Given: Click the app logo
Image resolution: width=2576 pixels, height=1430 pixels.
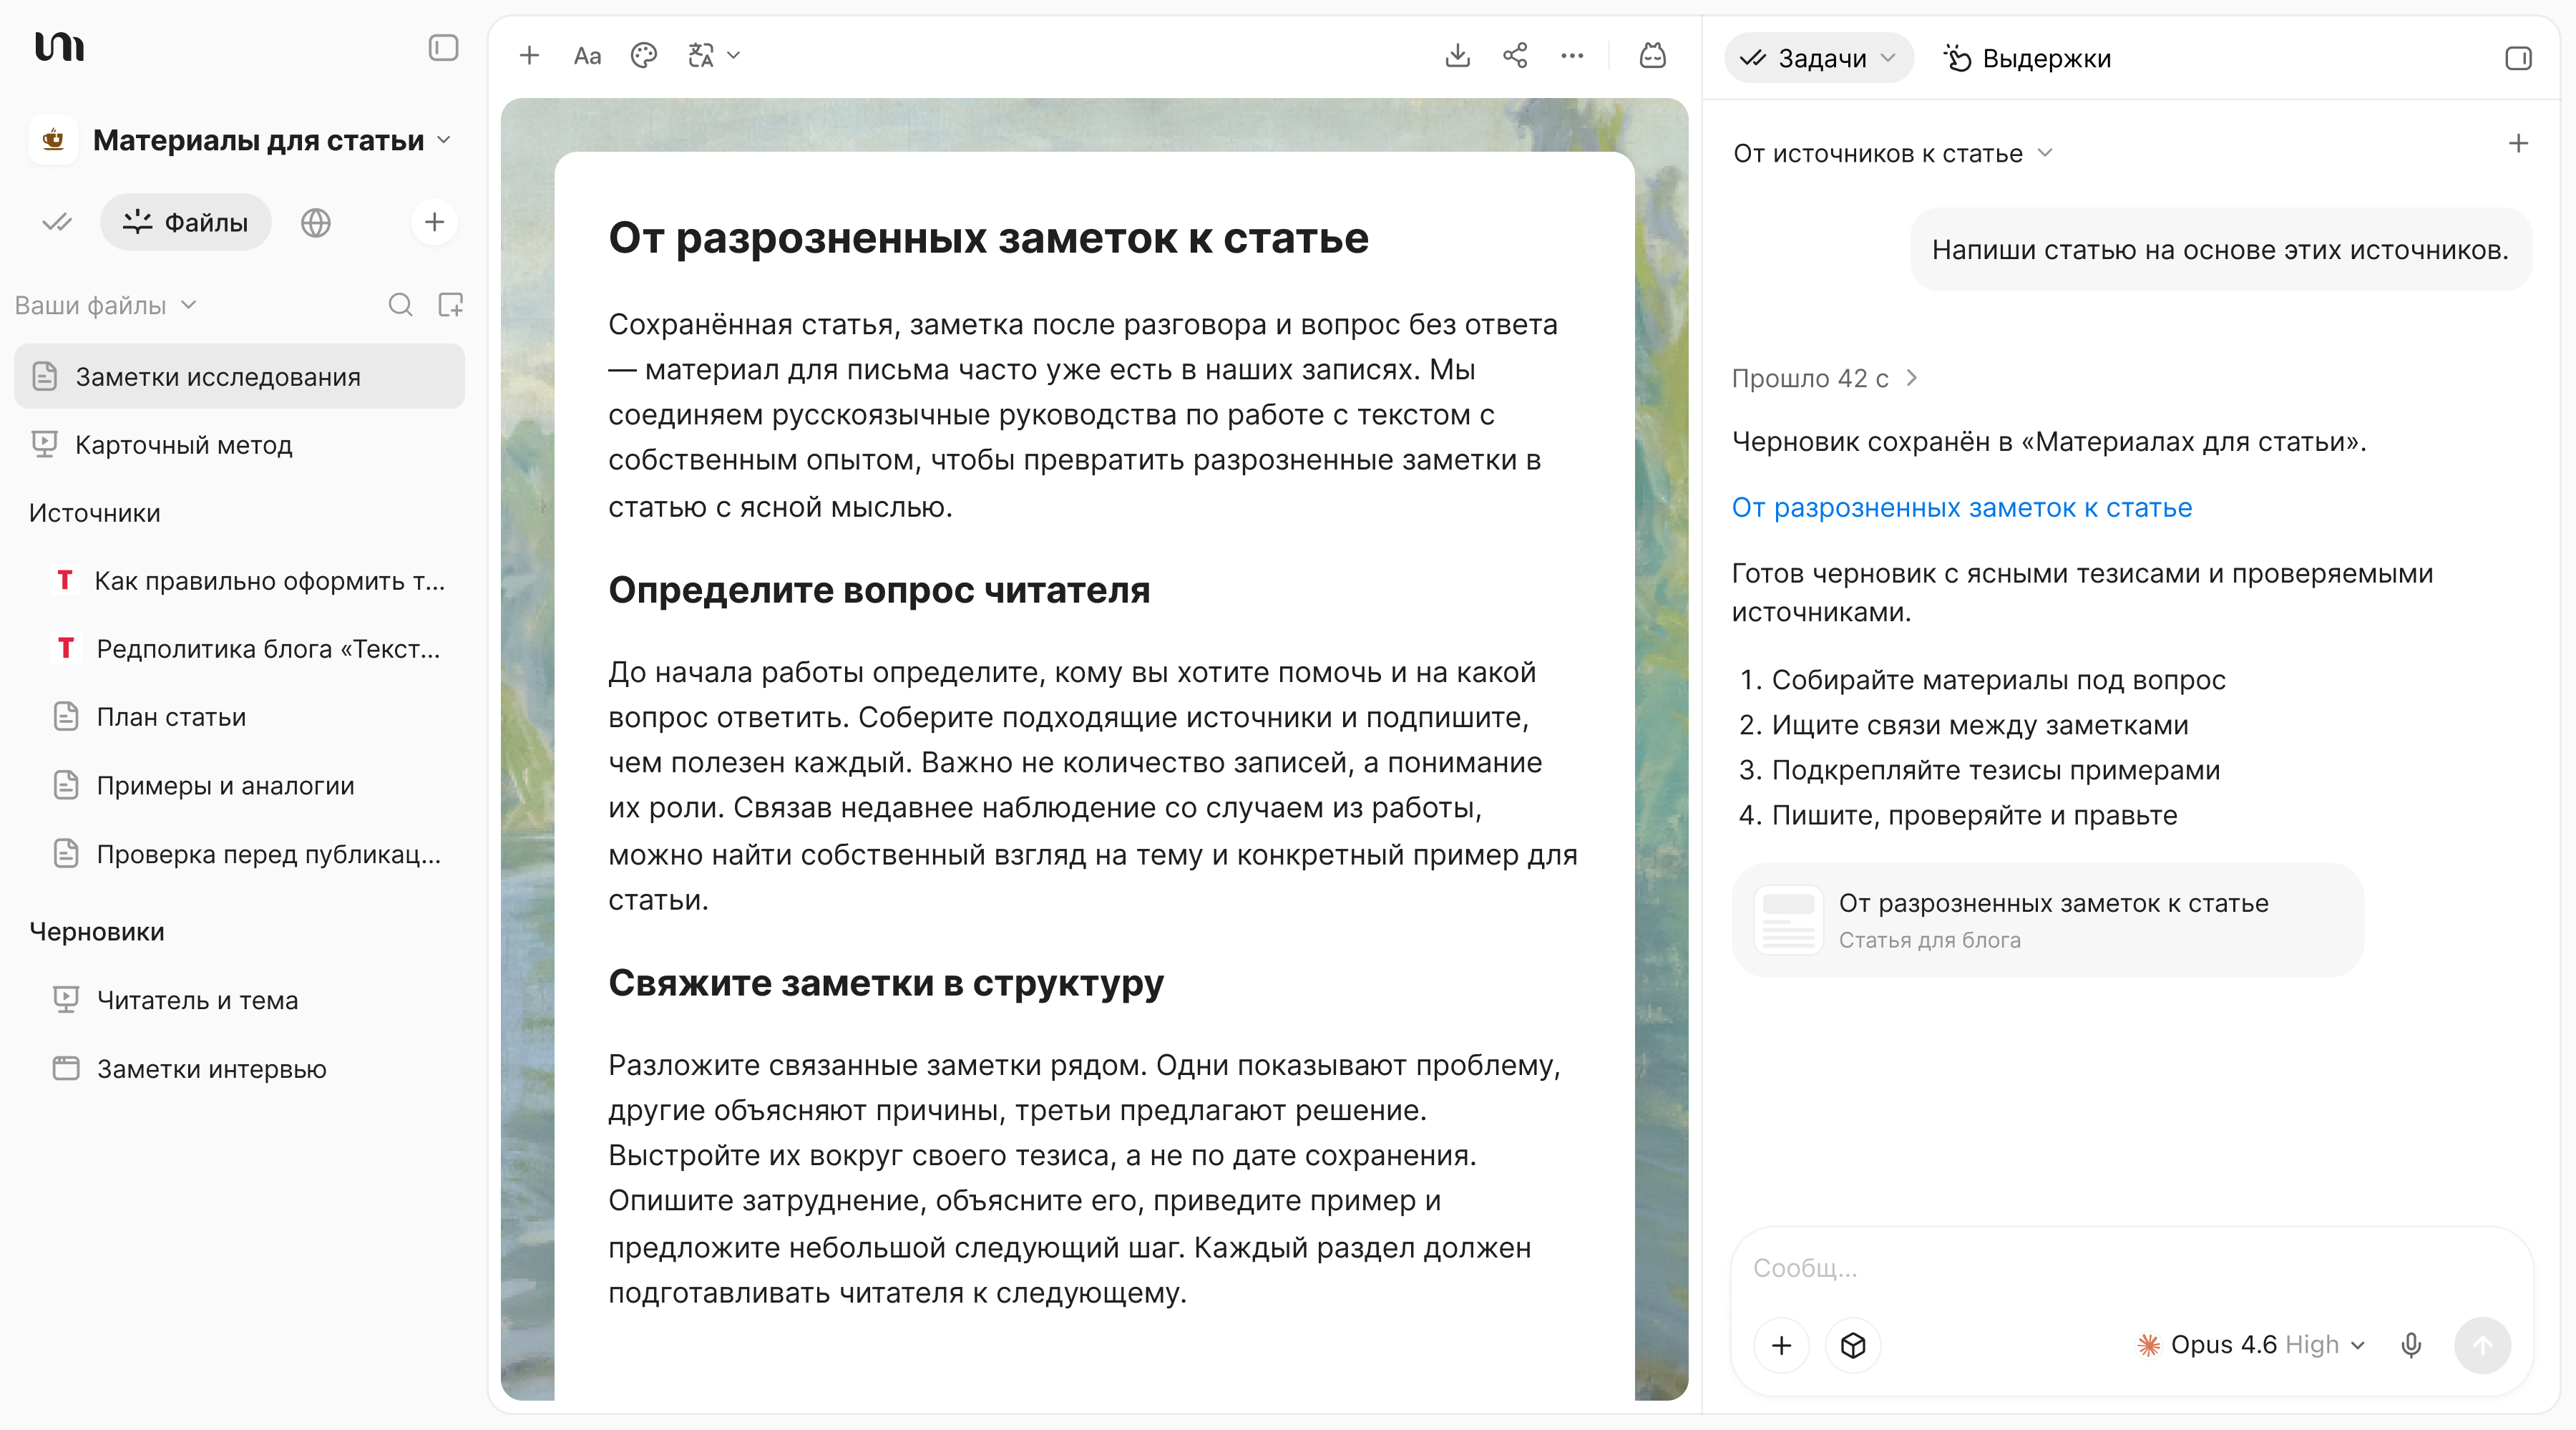Looking at the screenshot, I should pyautogui.click(x=59, y=46).
